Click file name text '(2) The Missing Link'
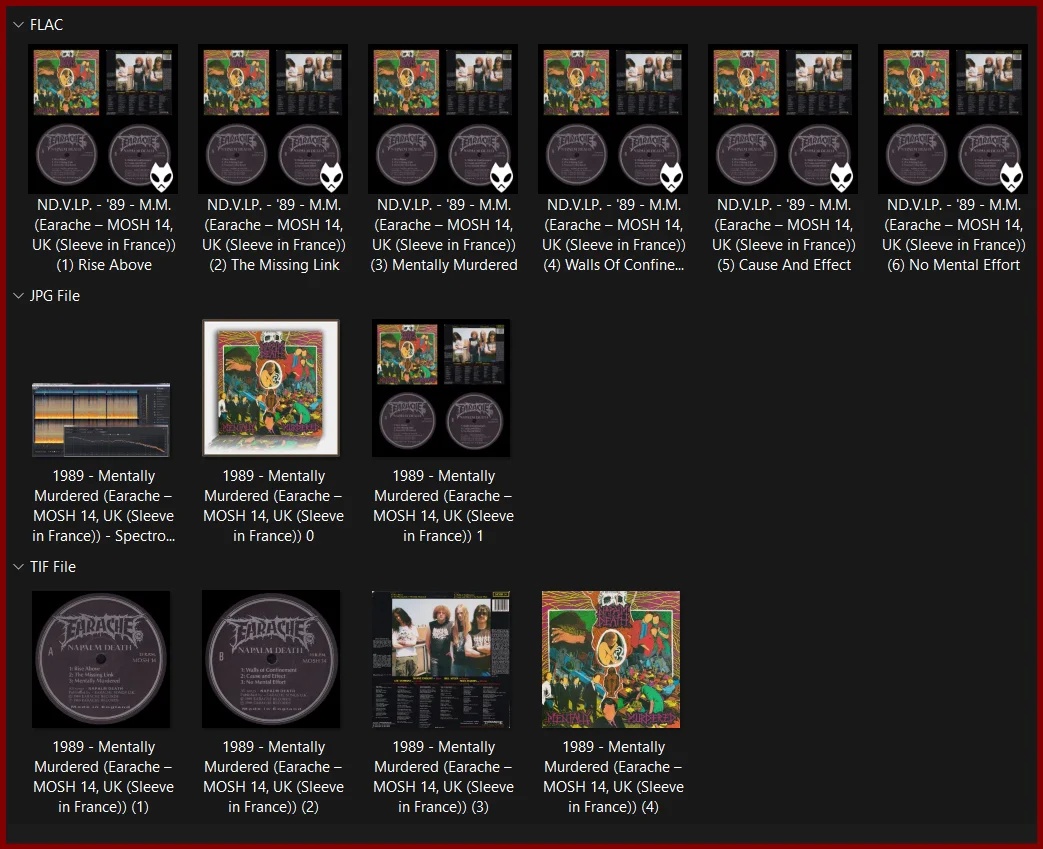 point(274,265)
